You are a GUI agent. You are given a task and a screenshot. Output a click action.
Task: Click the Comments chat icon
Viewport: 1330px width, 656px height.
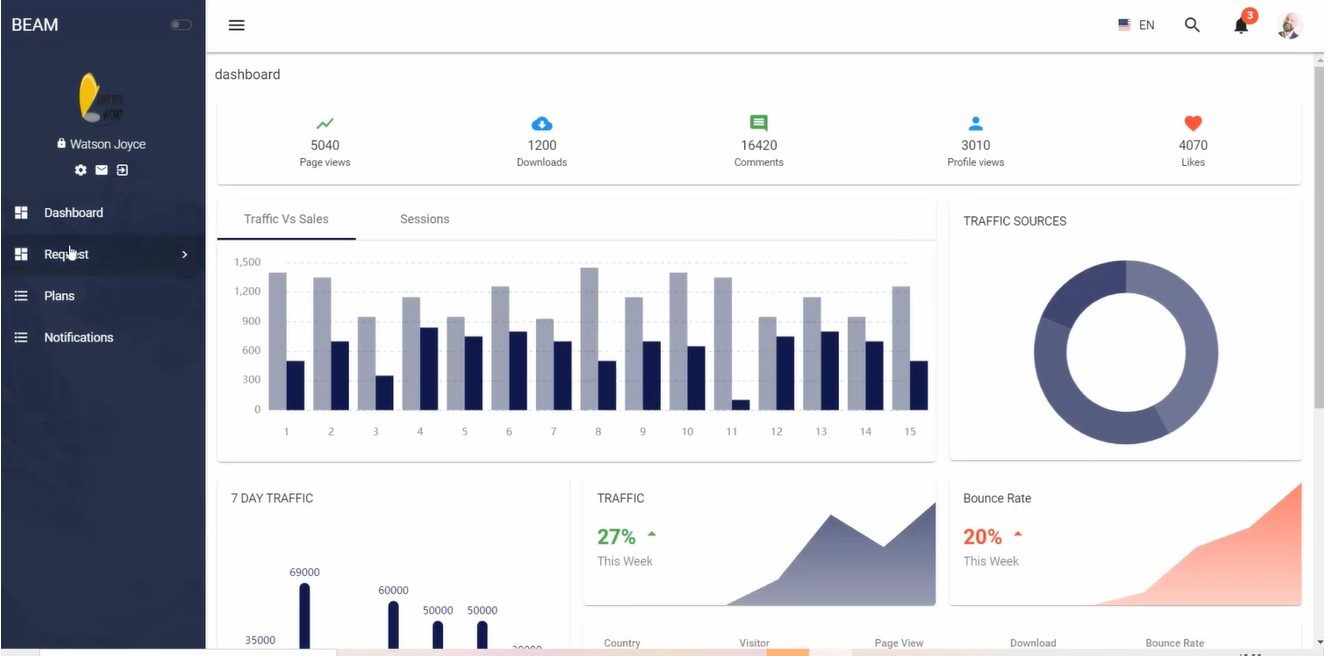[759, 124]
